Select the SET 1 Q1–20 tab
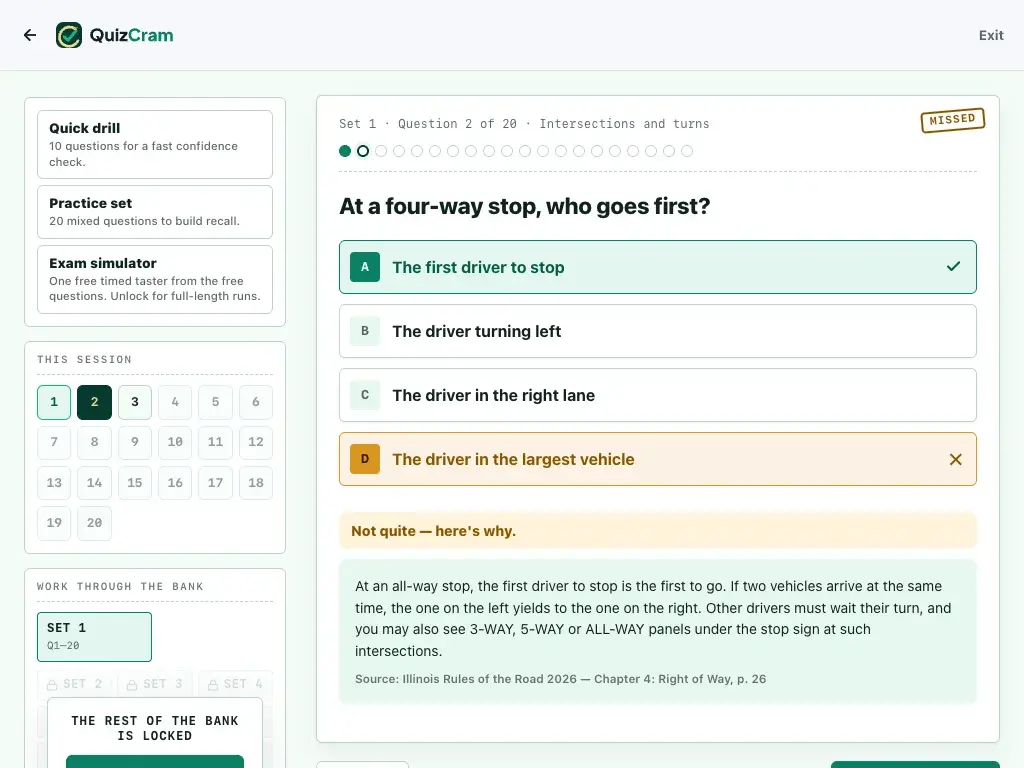Viewport: 1024px width, 768px height. pyautogui.click(x=94, y=637)
